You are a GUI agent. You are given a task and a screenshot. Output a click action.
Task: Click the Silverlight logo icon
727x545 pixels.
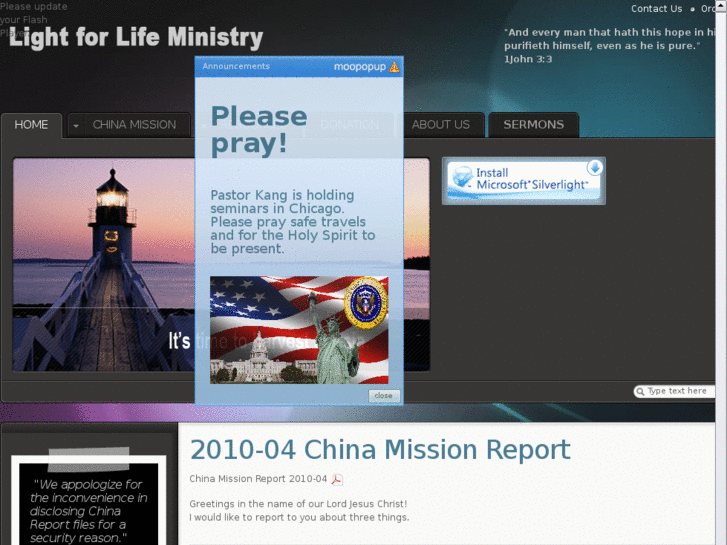pyautogui.click(x=462, y=177)
